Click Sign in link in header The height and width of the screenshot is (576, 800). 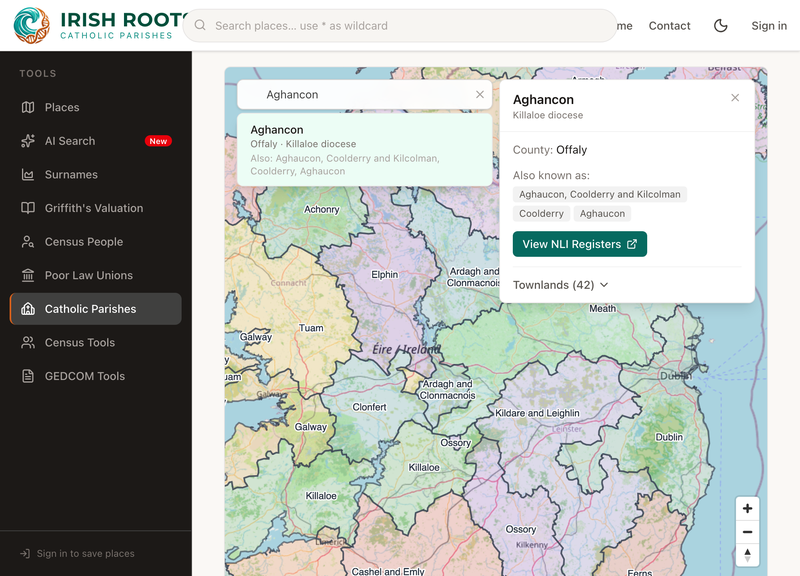click(x=769, y=26)
